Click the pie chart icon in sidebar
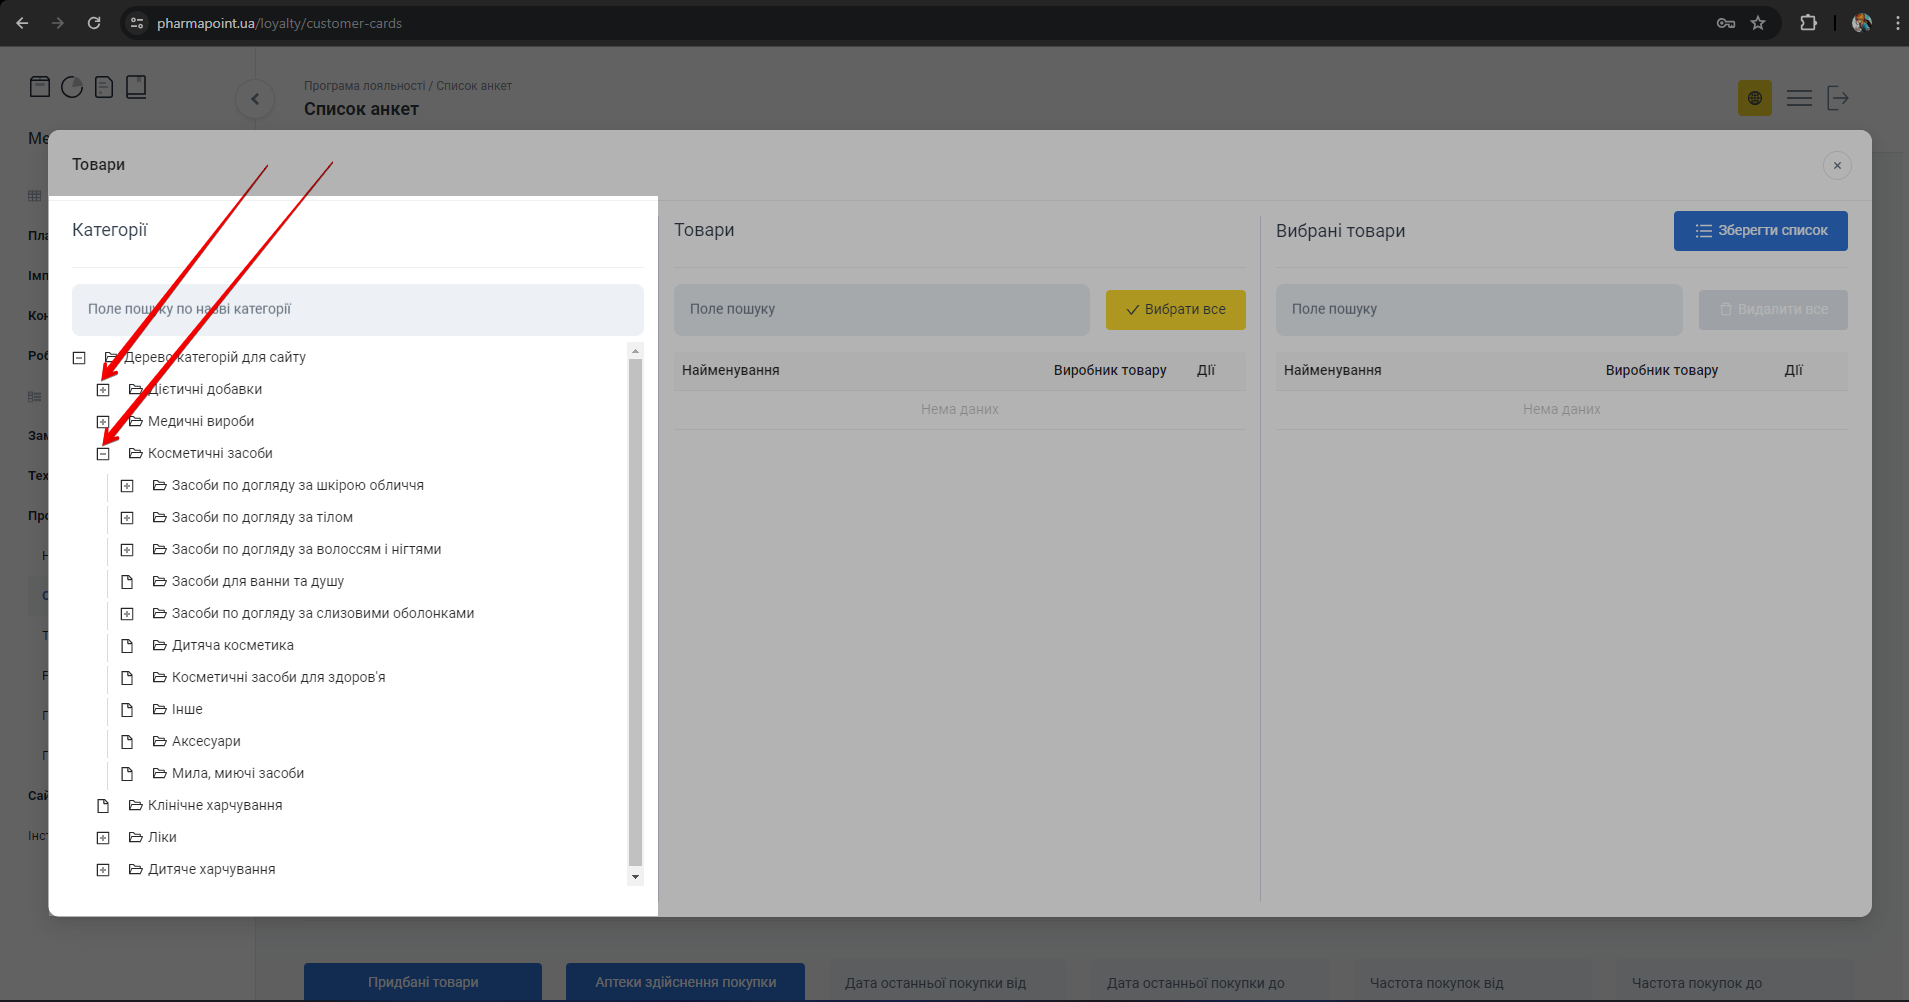 click(72, 87)
